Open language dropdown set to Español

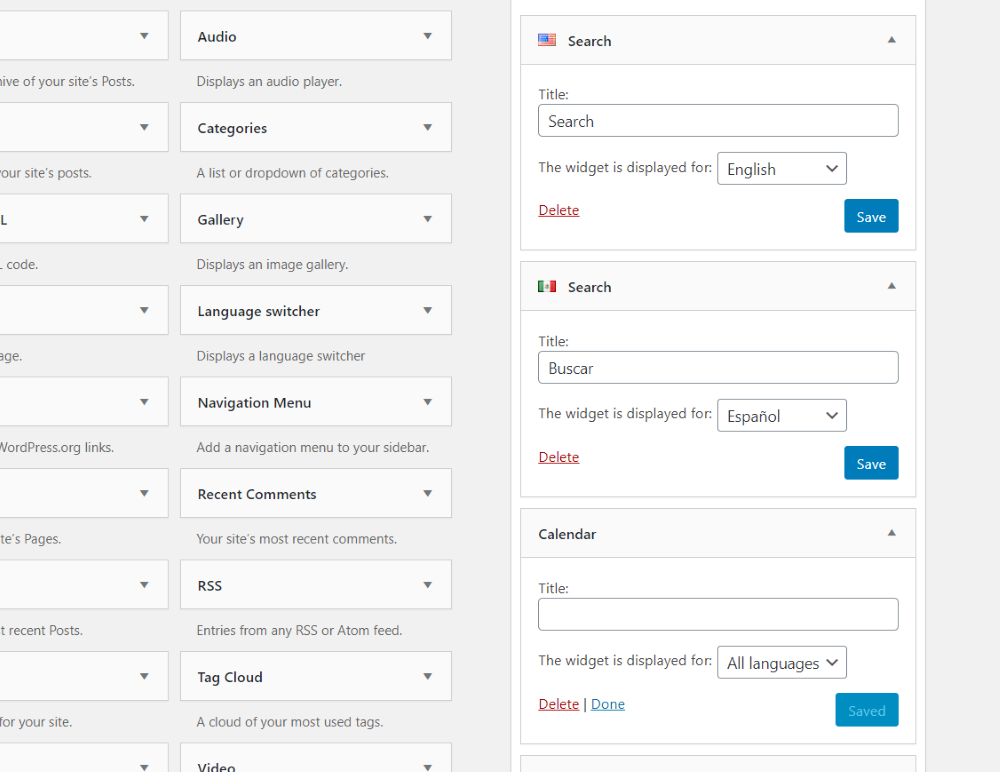point(781,416)
